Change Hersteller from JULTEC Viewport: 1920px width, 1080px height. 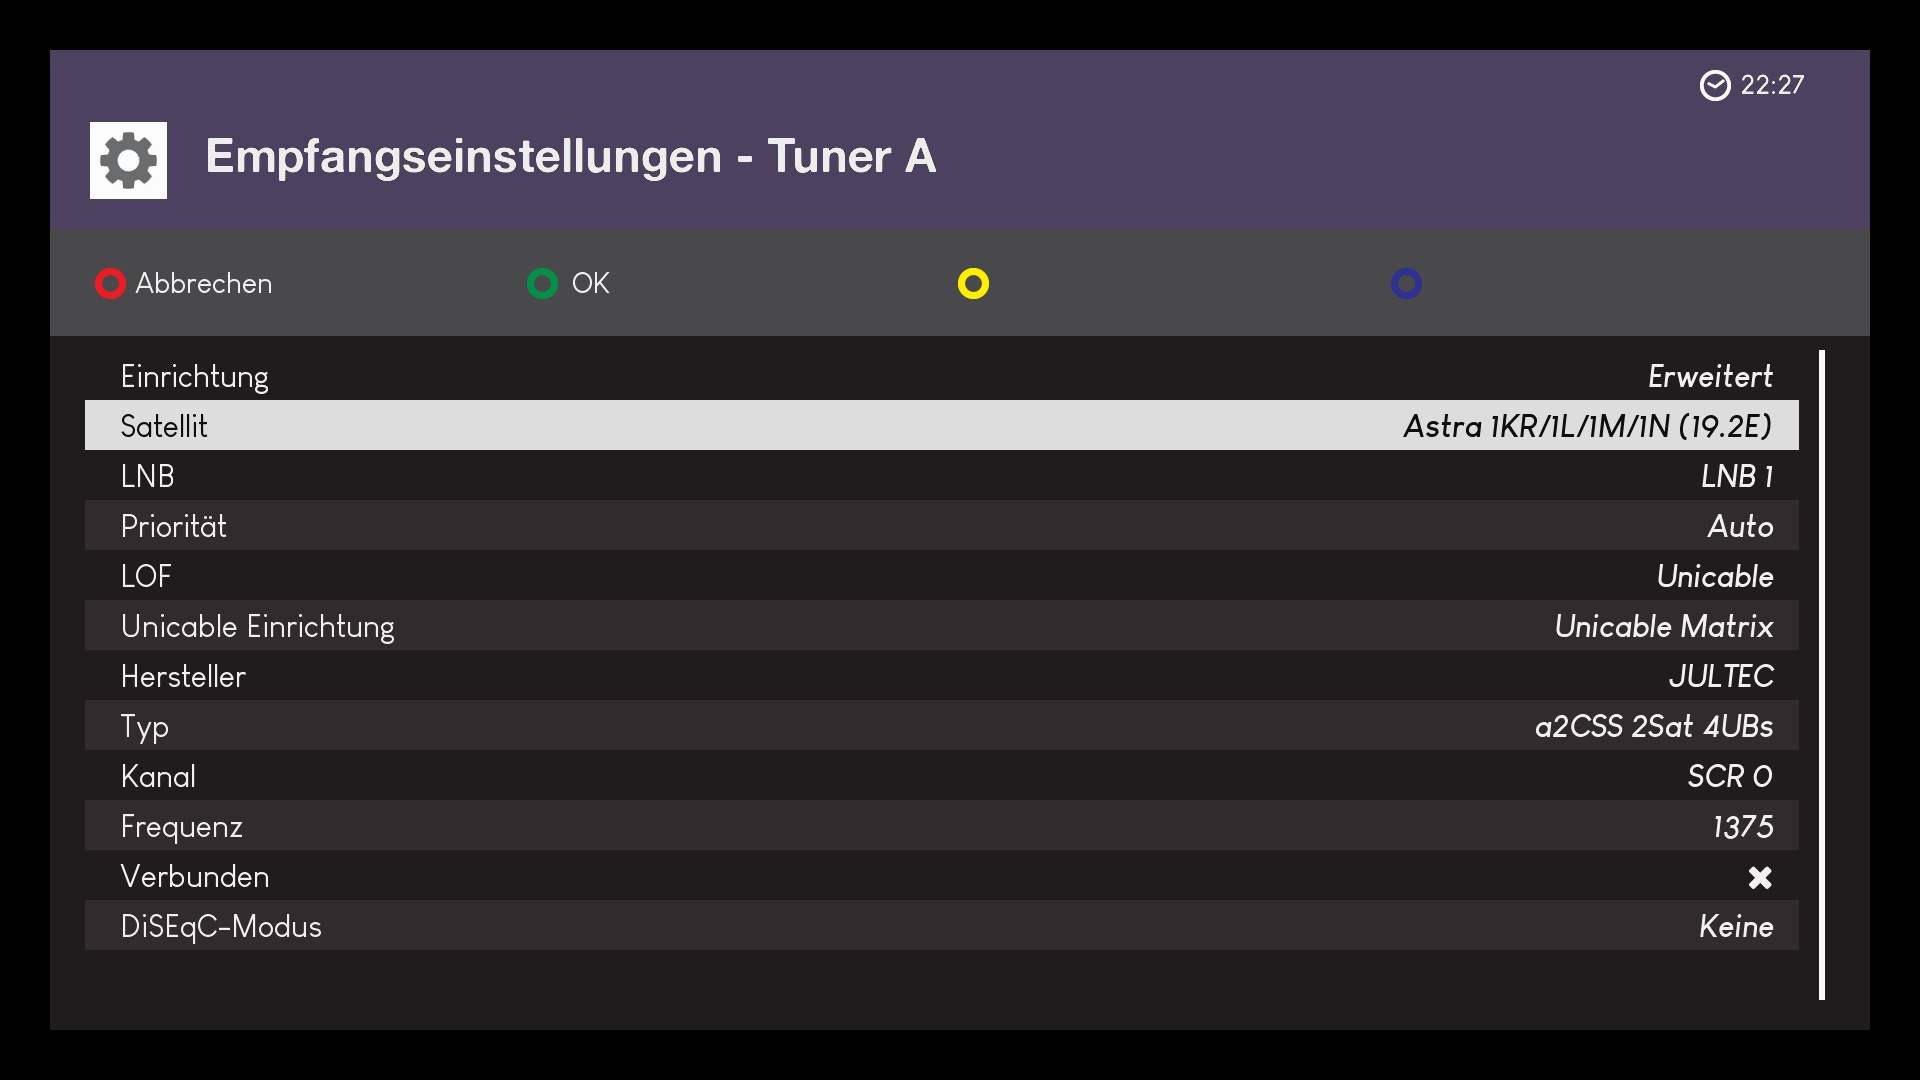[x=1720, y=677]
